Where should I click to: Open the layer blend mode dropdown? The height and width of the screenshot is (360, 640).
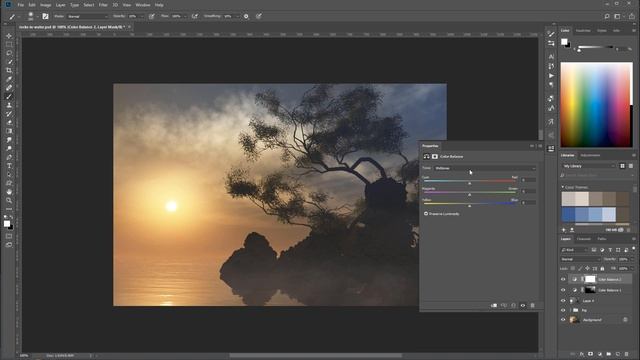580,259
